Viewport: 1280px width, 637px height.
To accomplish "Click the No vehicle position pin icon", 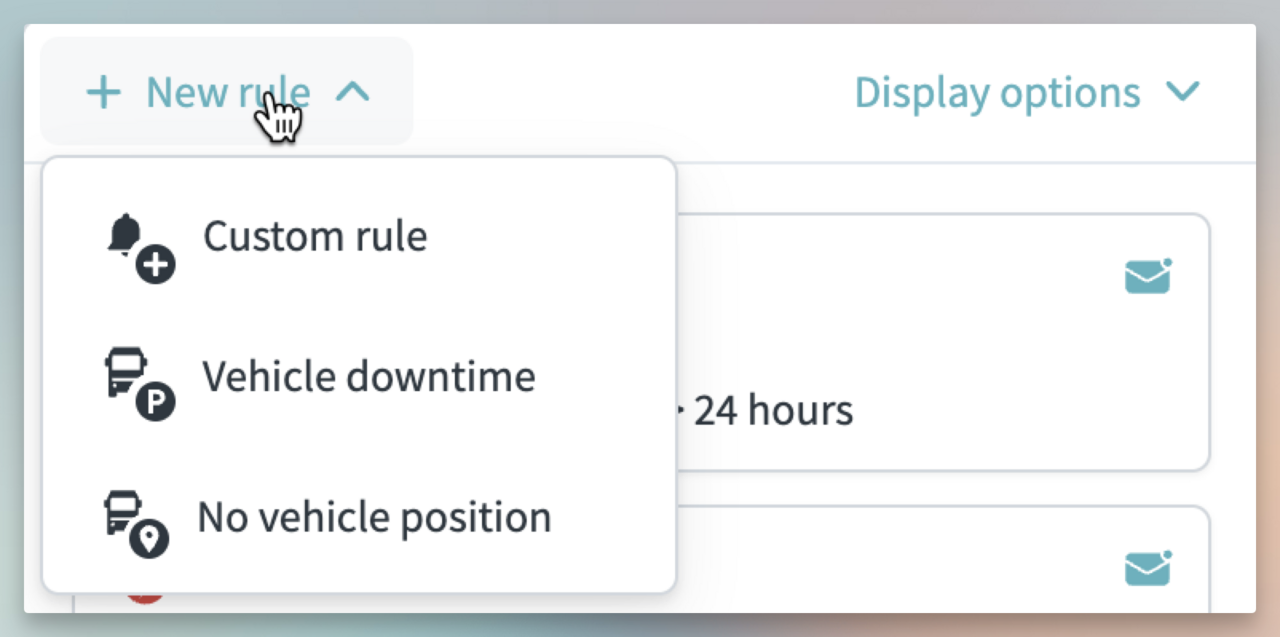I will point(137,523).
